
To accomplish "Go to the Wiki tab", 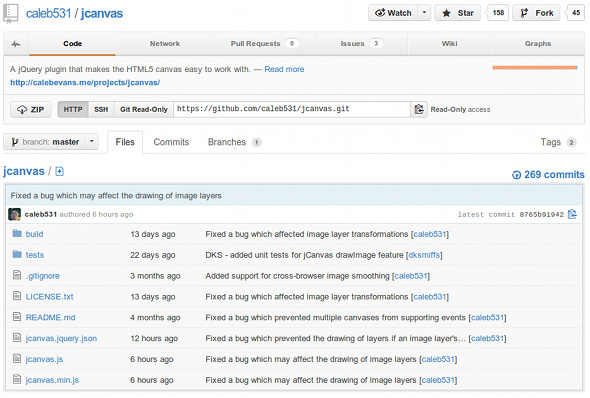I will tap(449, 44).
